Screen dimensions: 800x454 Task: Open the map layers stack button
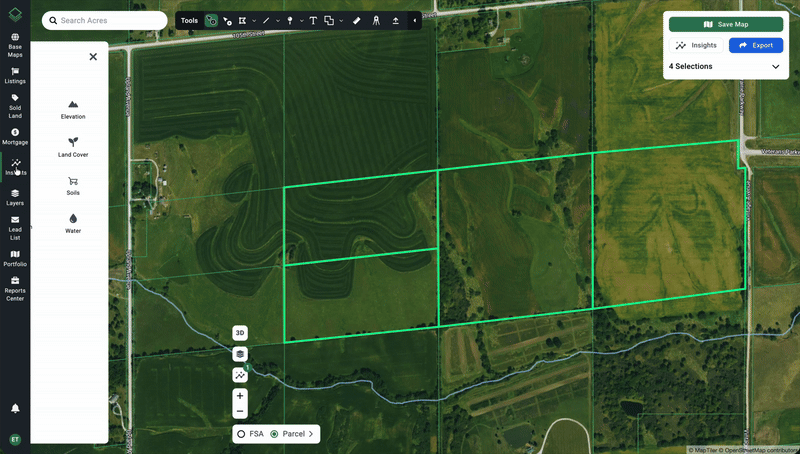click(240, 354)
